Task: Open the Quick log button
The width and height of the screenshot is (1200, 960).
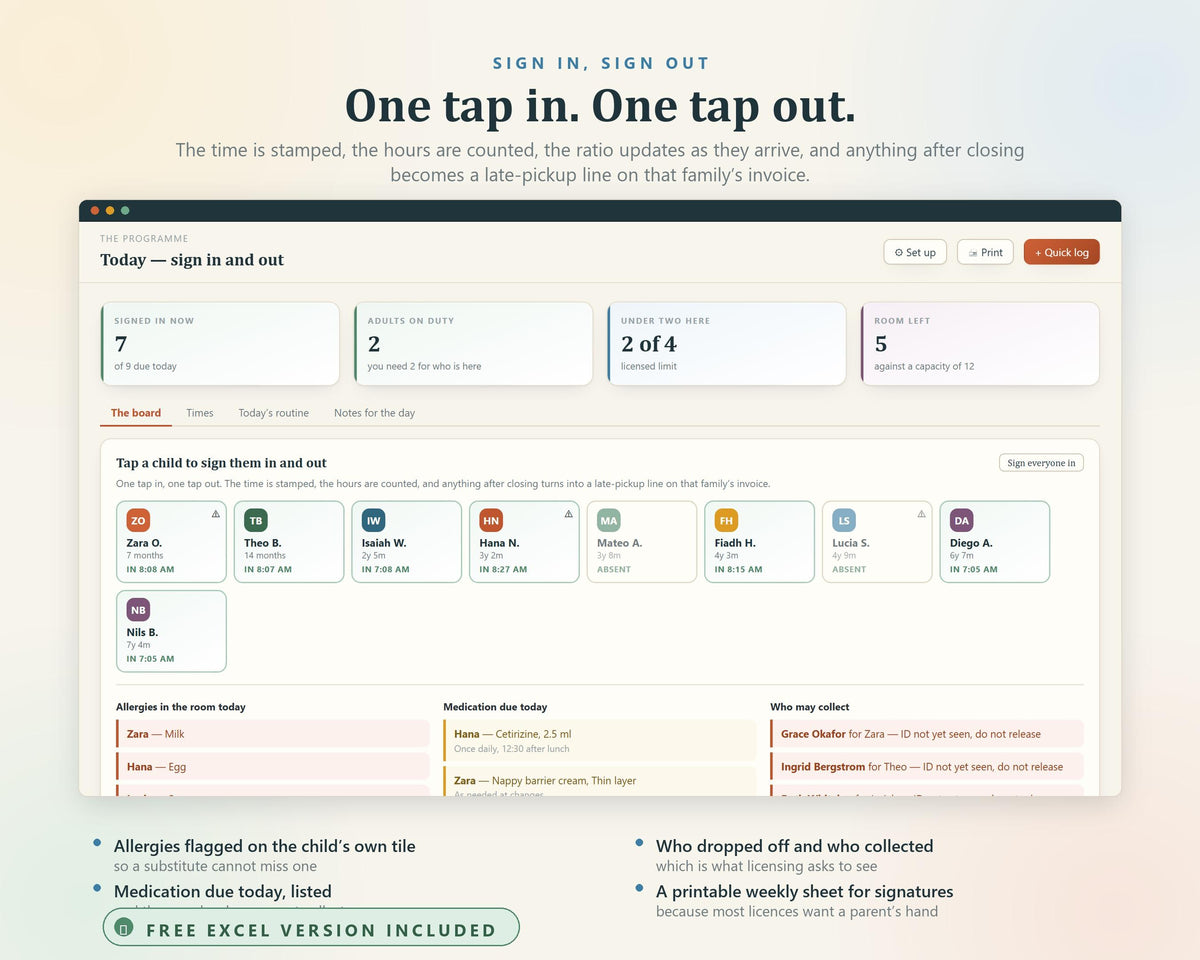Action: click(1061, 252)
